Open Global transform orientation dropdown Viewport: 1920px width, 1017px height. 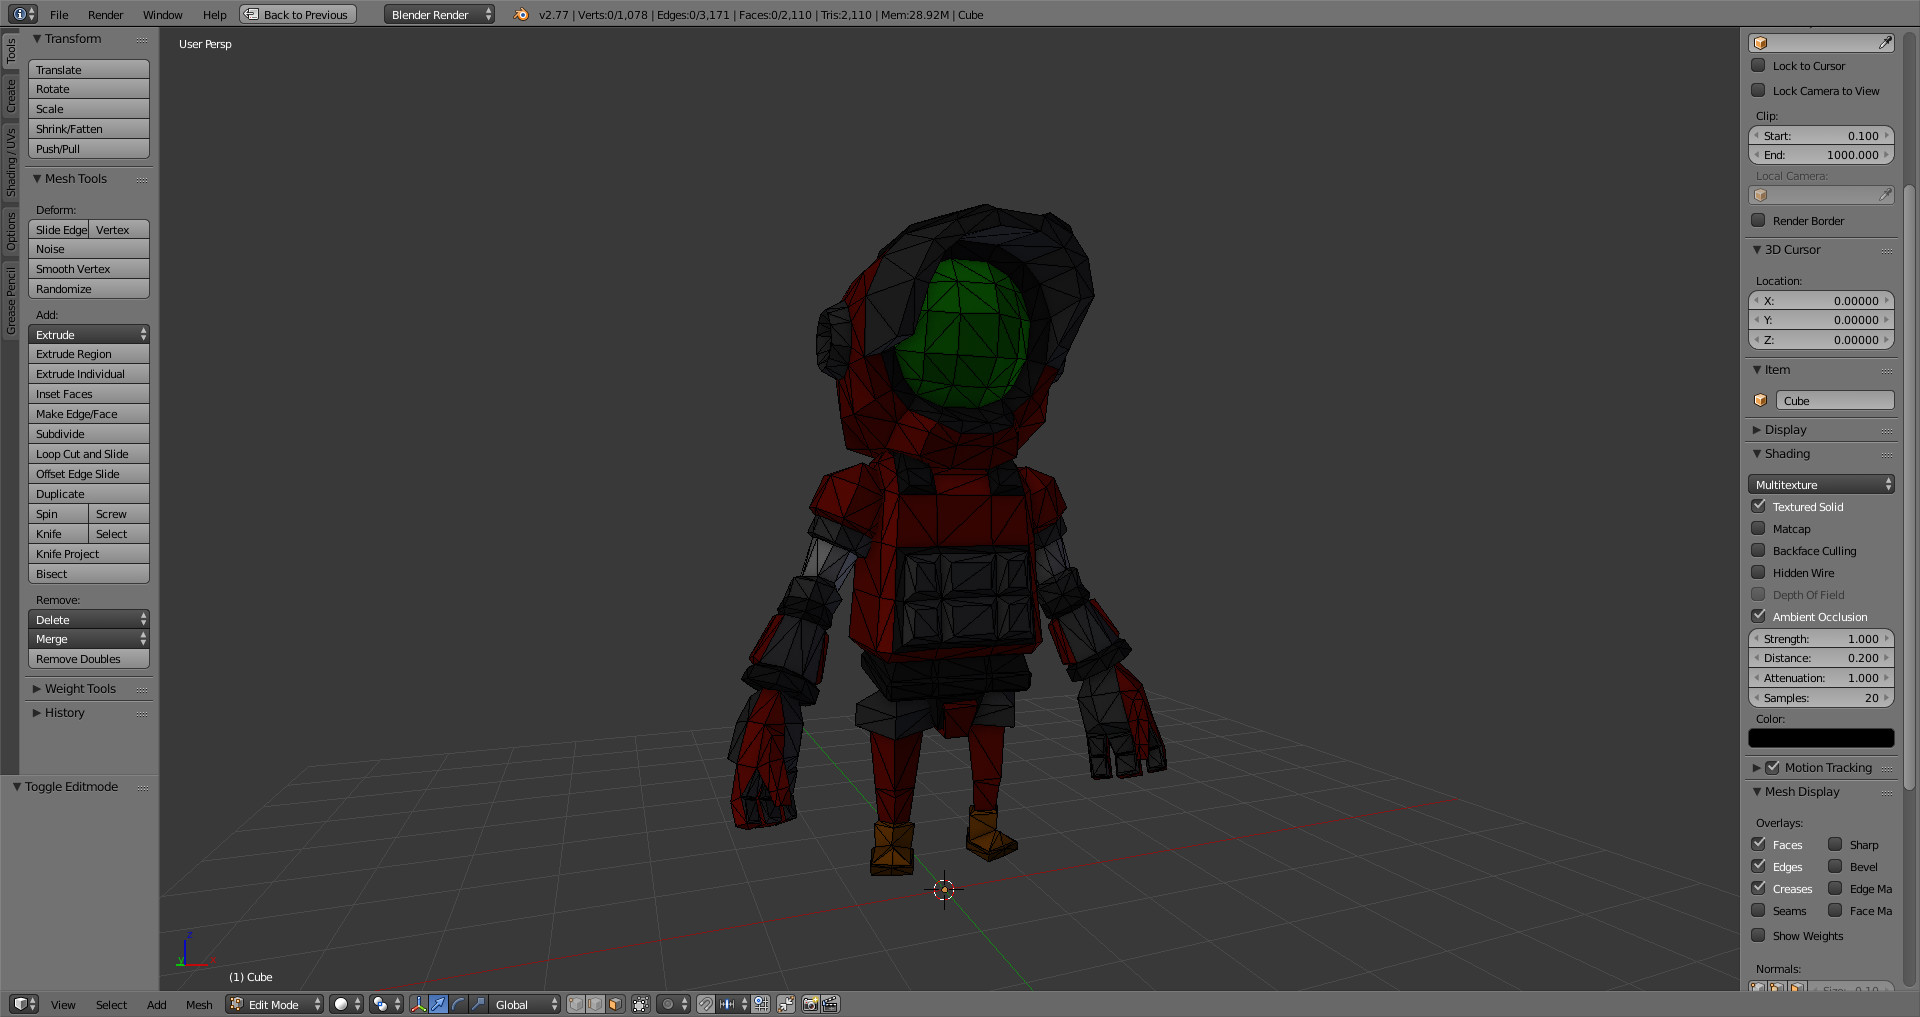pyautogui.click(x=525, y=1004)
